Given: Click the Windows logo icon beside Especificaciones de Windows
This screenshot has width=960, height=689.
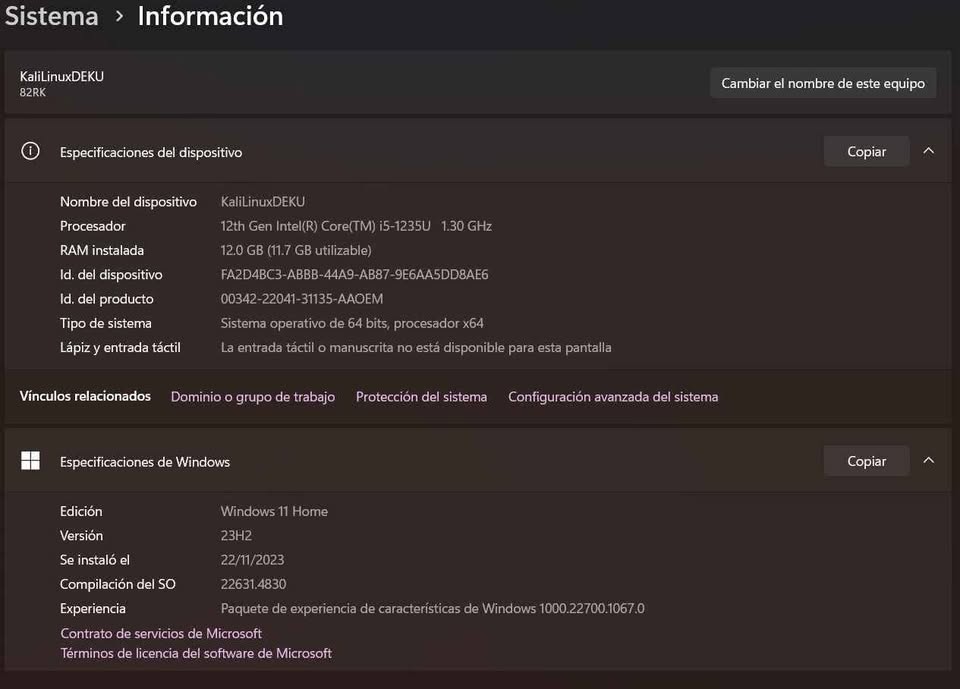Looking at the screenshot, I should pos(30,461).
